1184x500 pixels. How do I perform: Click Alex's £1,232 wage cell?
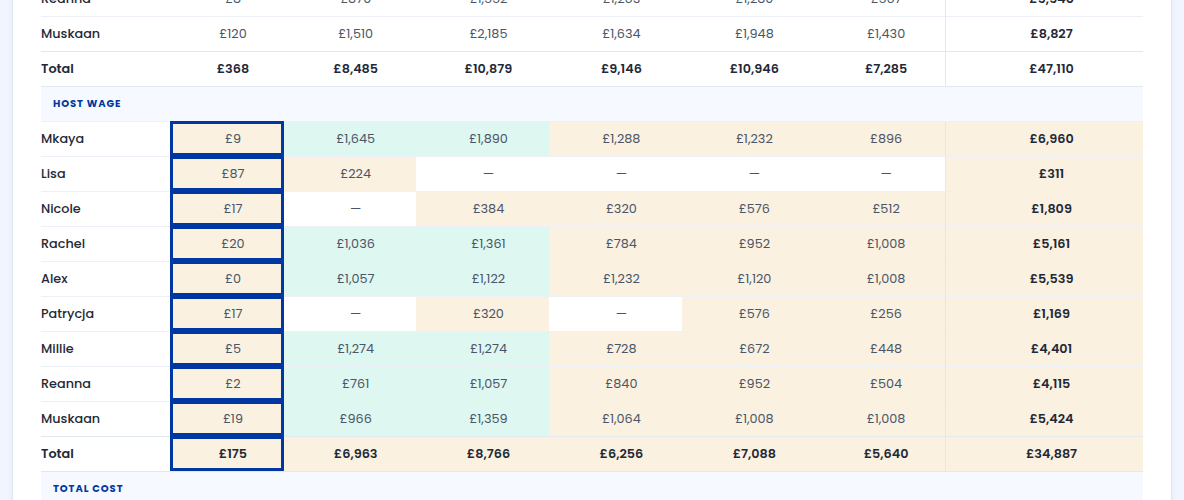(x=621, y=279)
